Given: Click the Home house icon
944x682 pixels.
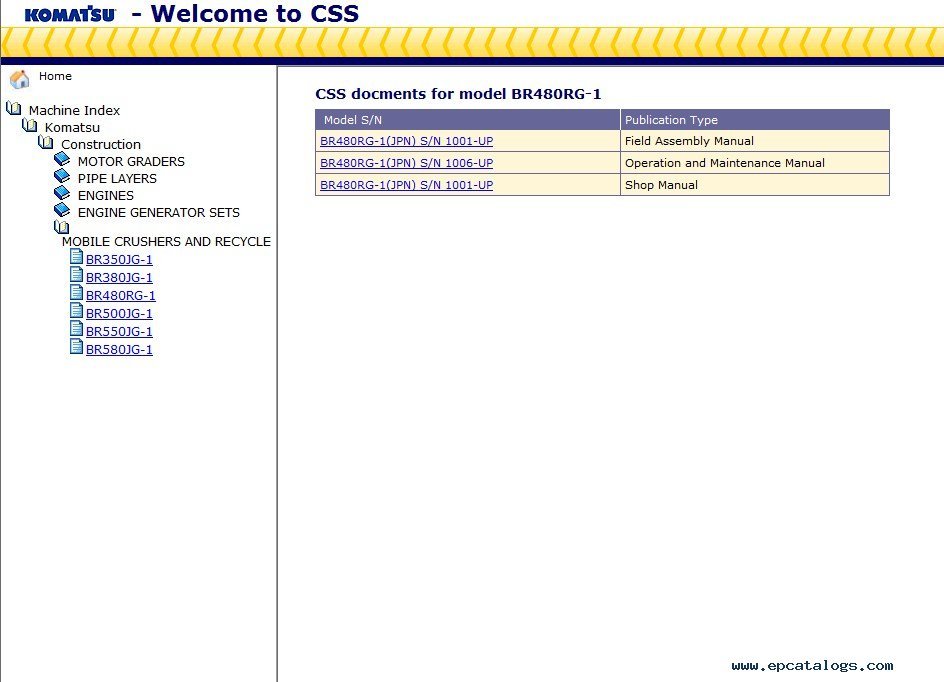Looking at the screenshot, I should (19, 79).
